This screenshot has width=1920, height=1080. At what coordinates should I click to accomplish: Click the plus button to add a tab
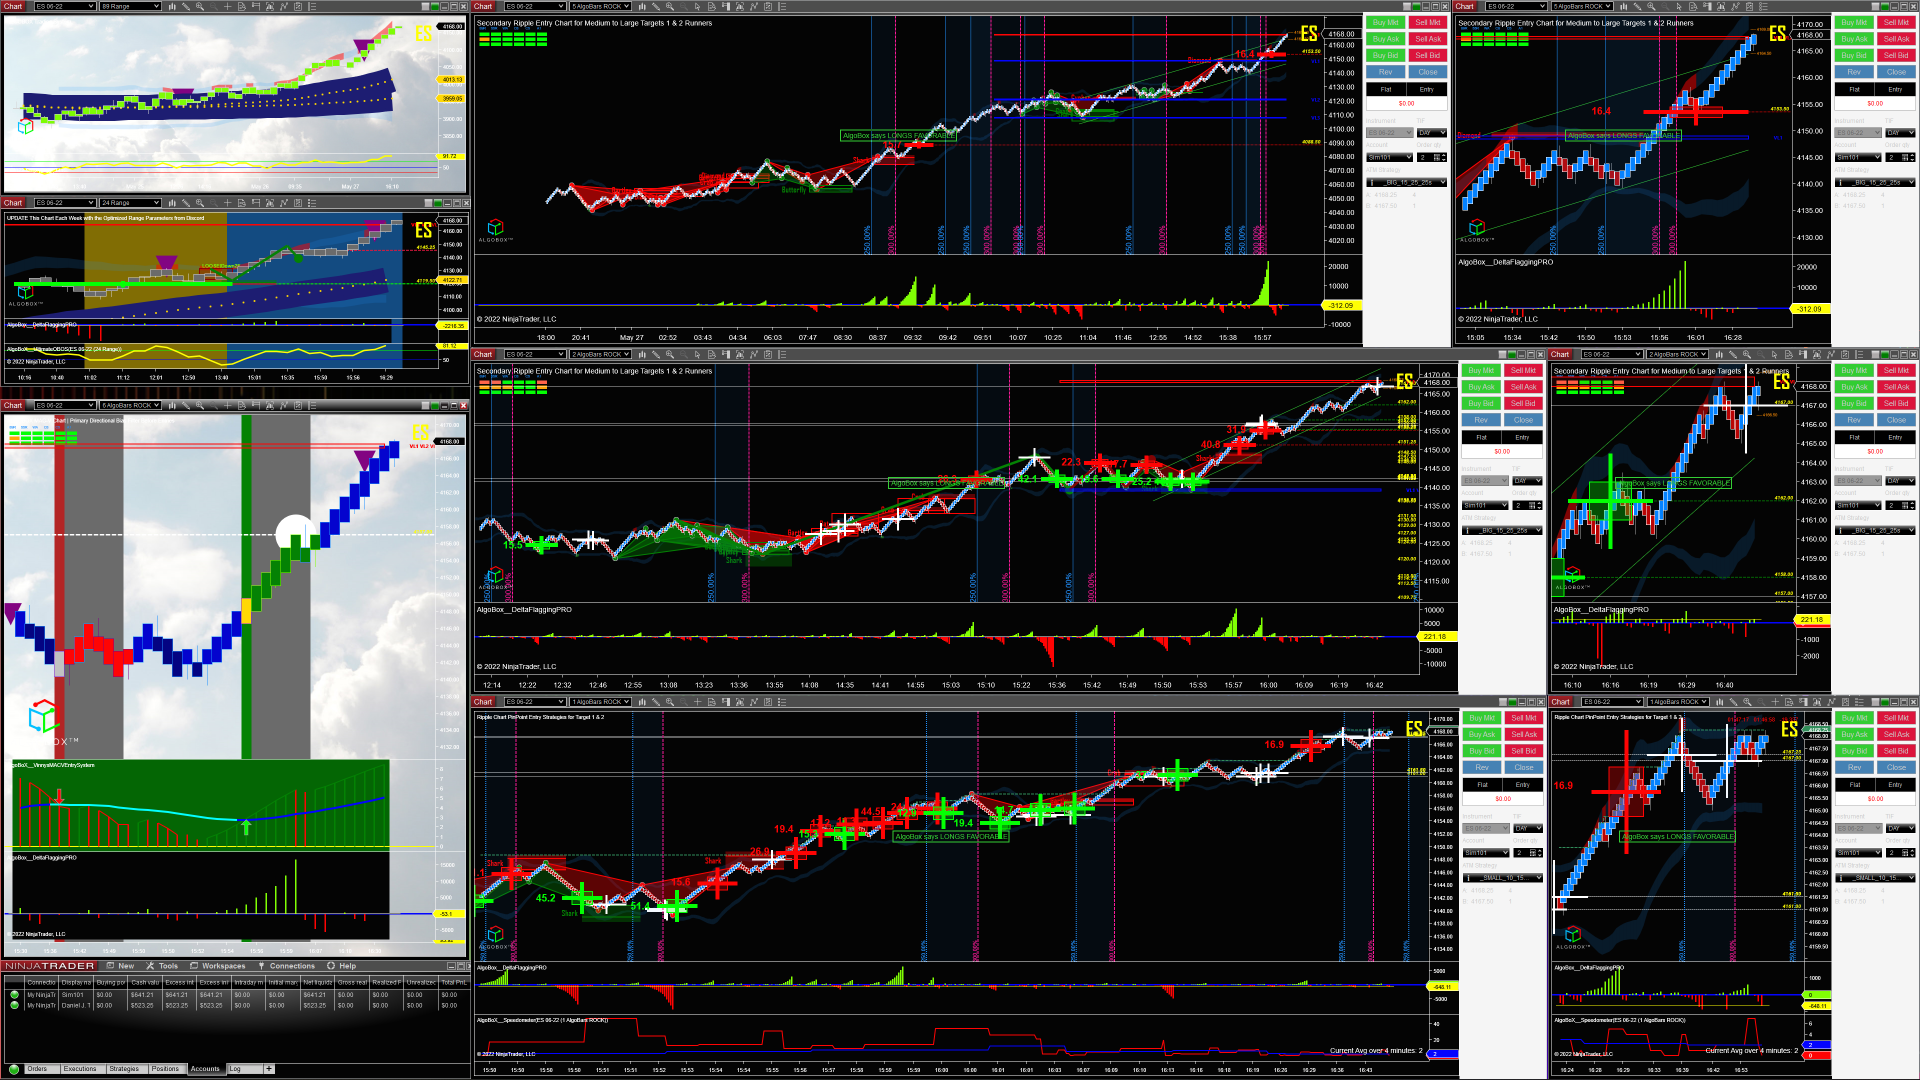click(x=269, y=1069)
